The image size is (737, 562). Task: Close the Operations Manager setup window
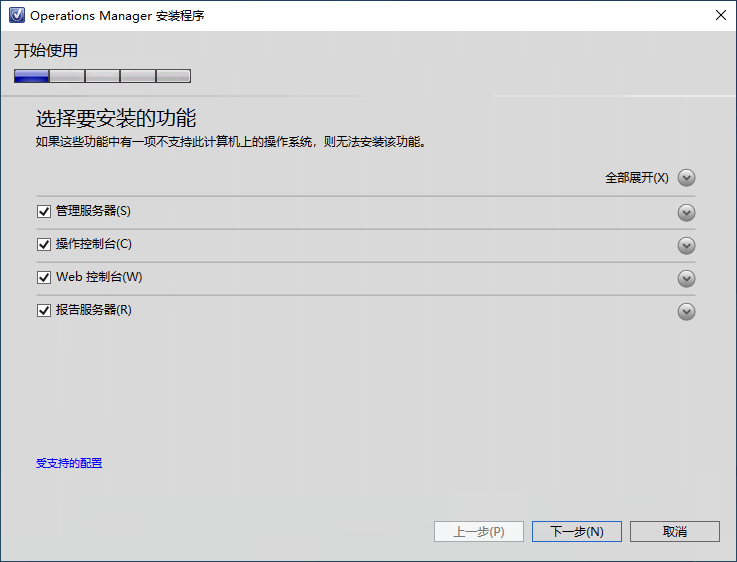pyautogui.click(x=721, y=15)
